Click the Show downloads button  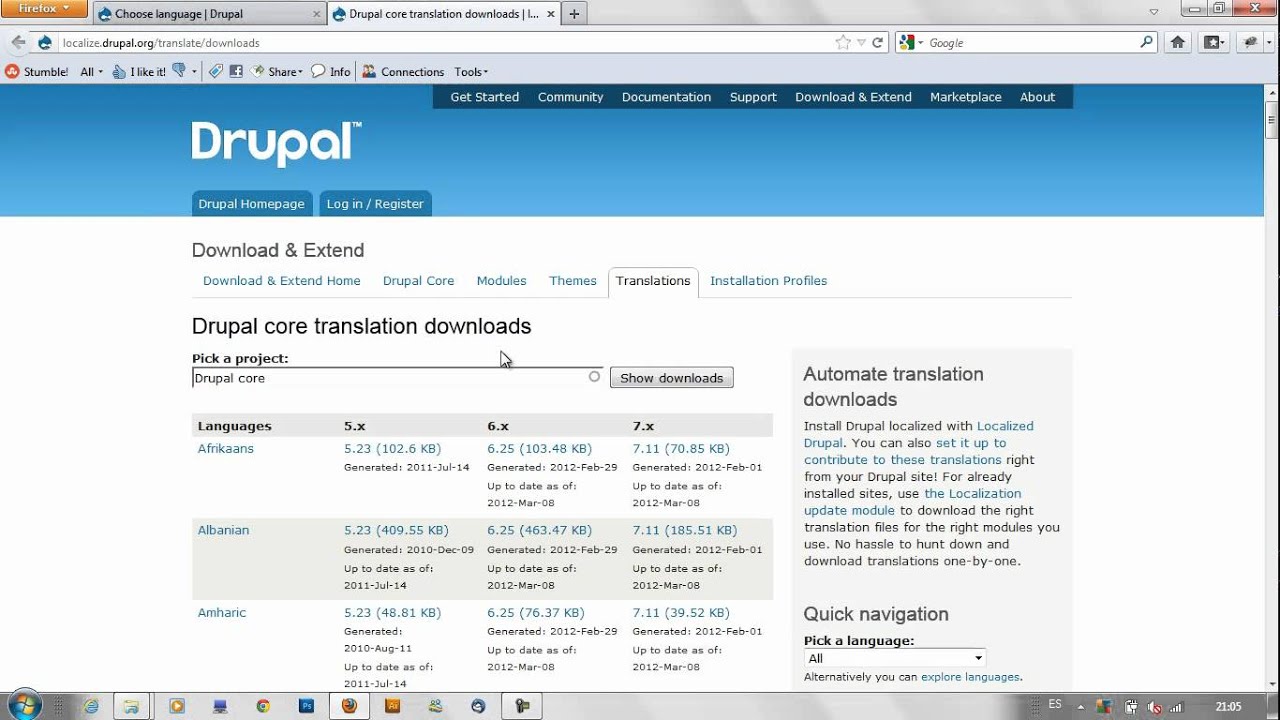coord(672,378)
